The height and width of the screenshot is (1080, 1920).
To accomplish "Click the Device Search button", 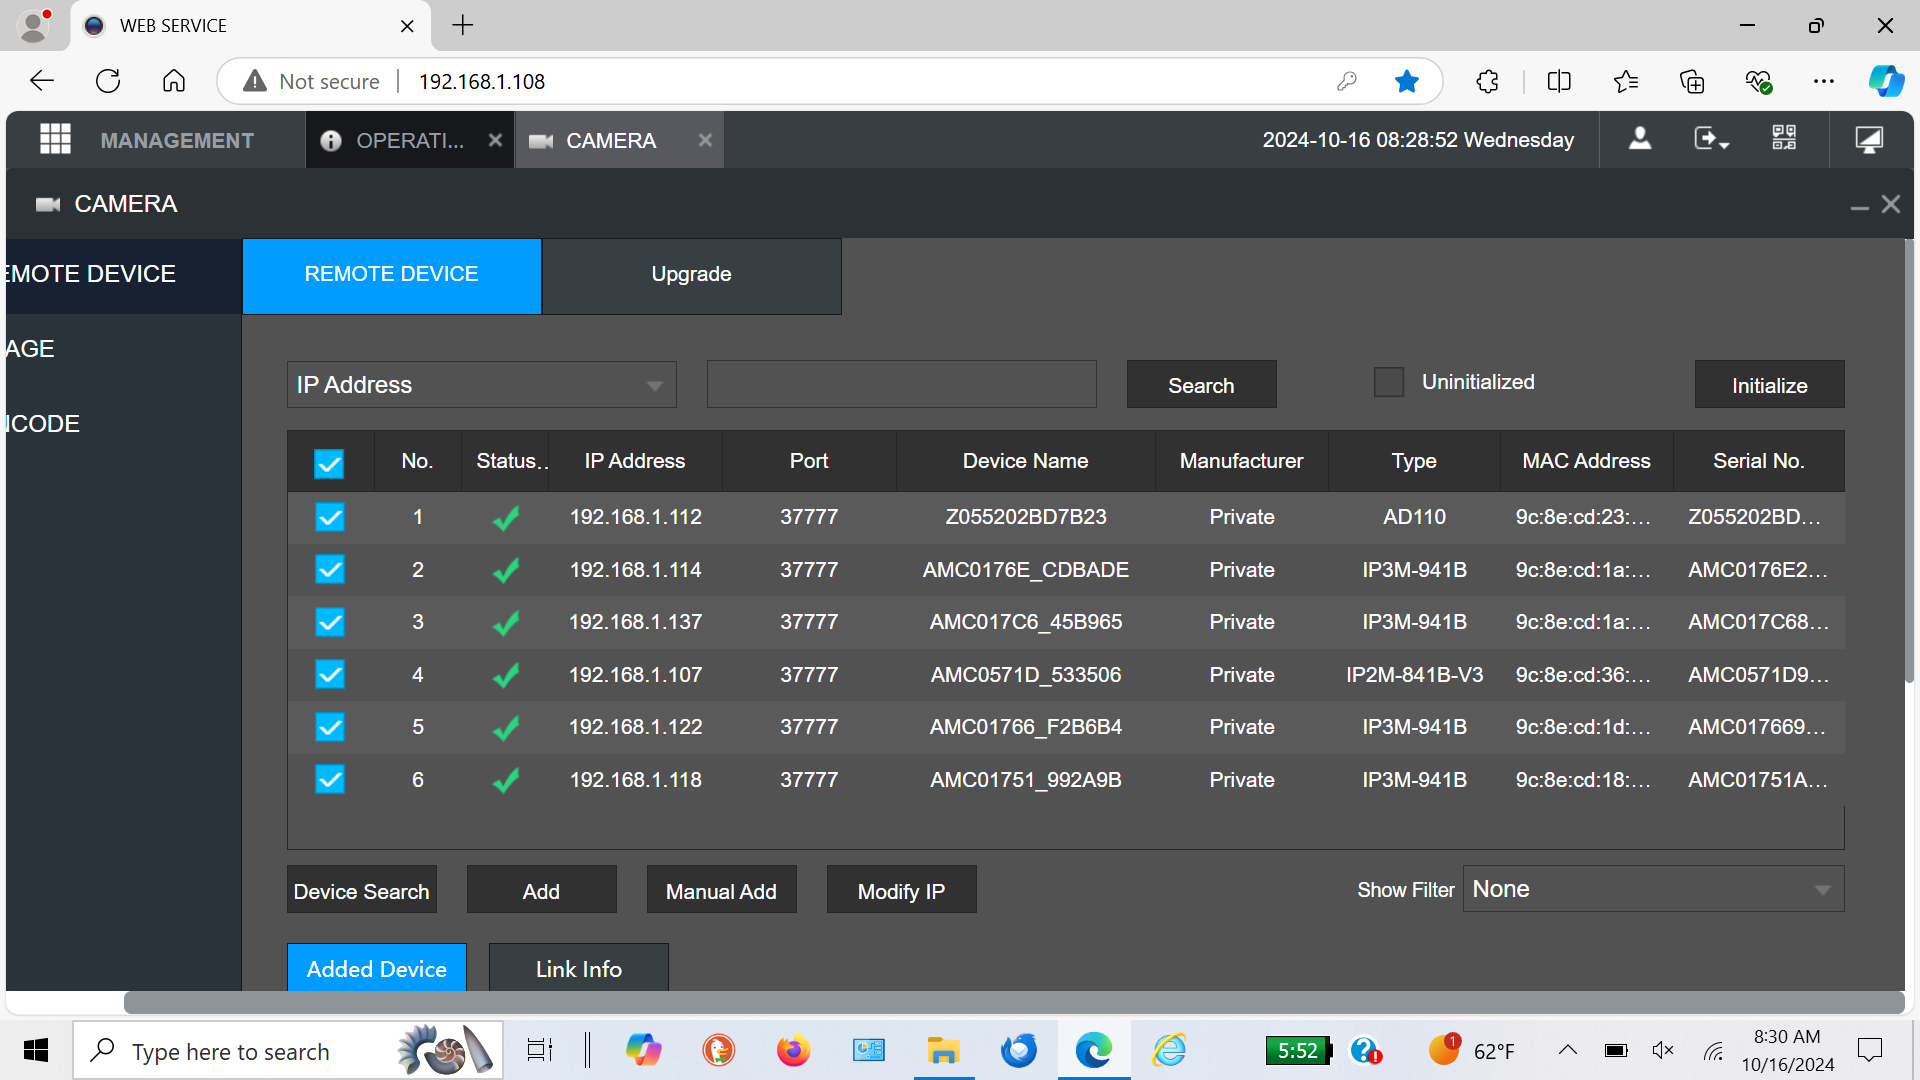I will pyautogui.click(x=362, y=890).
